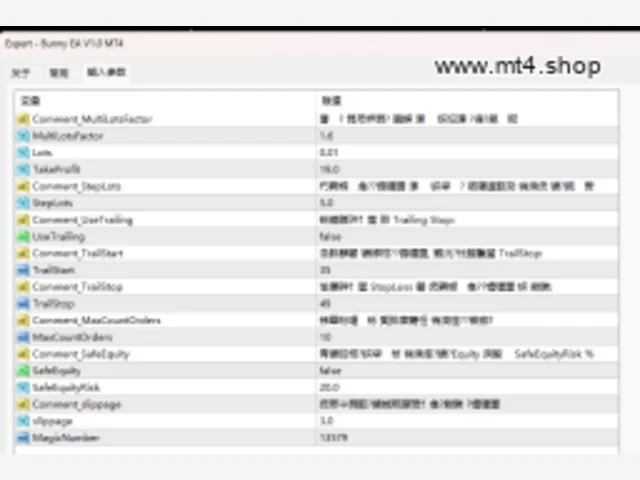Click the Comment_MaxCountOrders row icon
The height and width of the screenshot is (480, 640).
(23, 320)
